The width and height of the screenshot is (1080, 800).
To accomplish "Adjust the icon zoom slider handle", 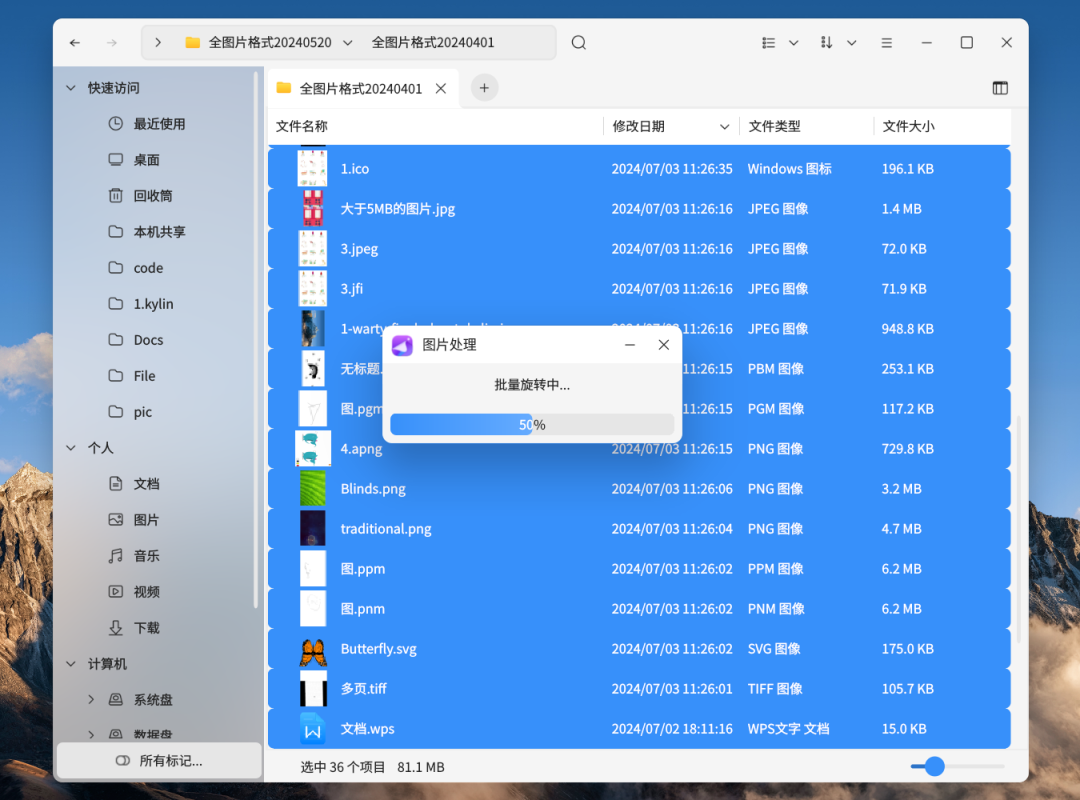I will [935, 766].
